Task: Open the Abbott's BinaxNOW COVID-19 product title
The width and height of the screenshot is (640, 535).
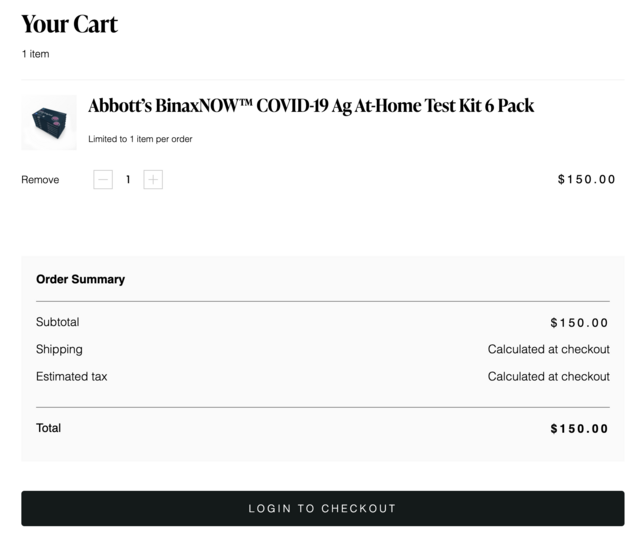Action: [311, 106]
